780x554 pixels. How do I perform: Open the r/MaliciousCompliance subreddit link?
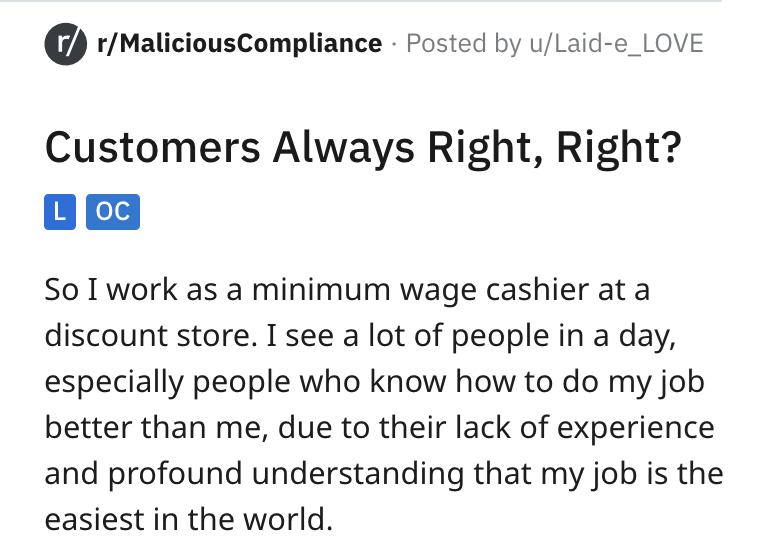(238, 44)
